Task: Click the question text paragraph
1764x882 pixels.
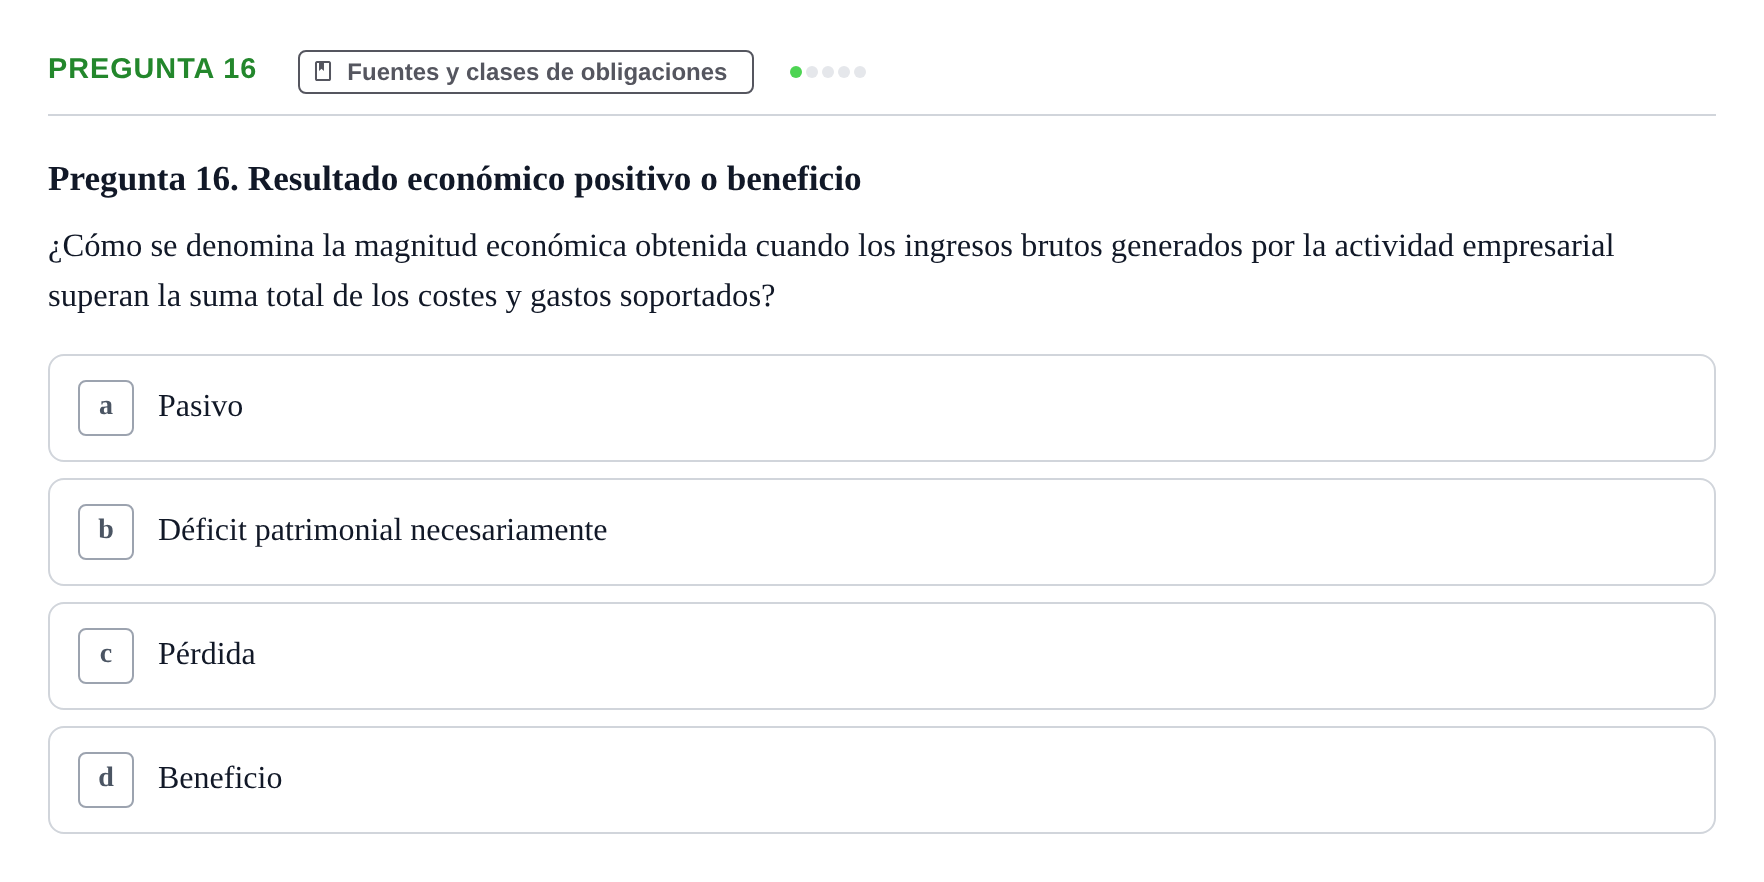Action: 831,271
